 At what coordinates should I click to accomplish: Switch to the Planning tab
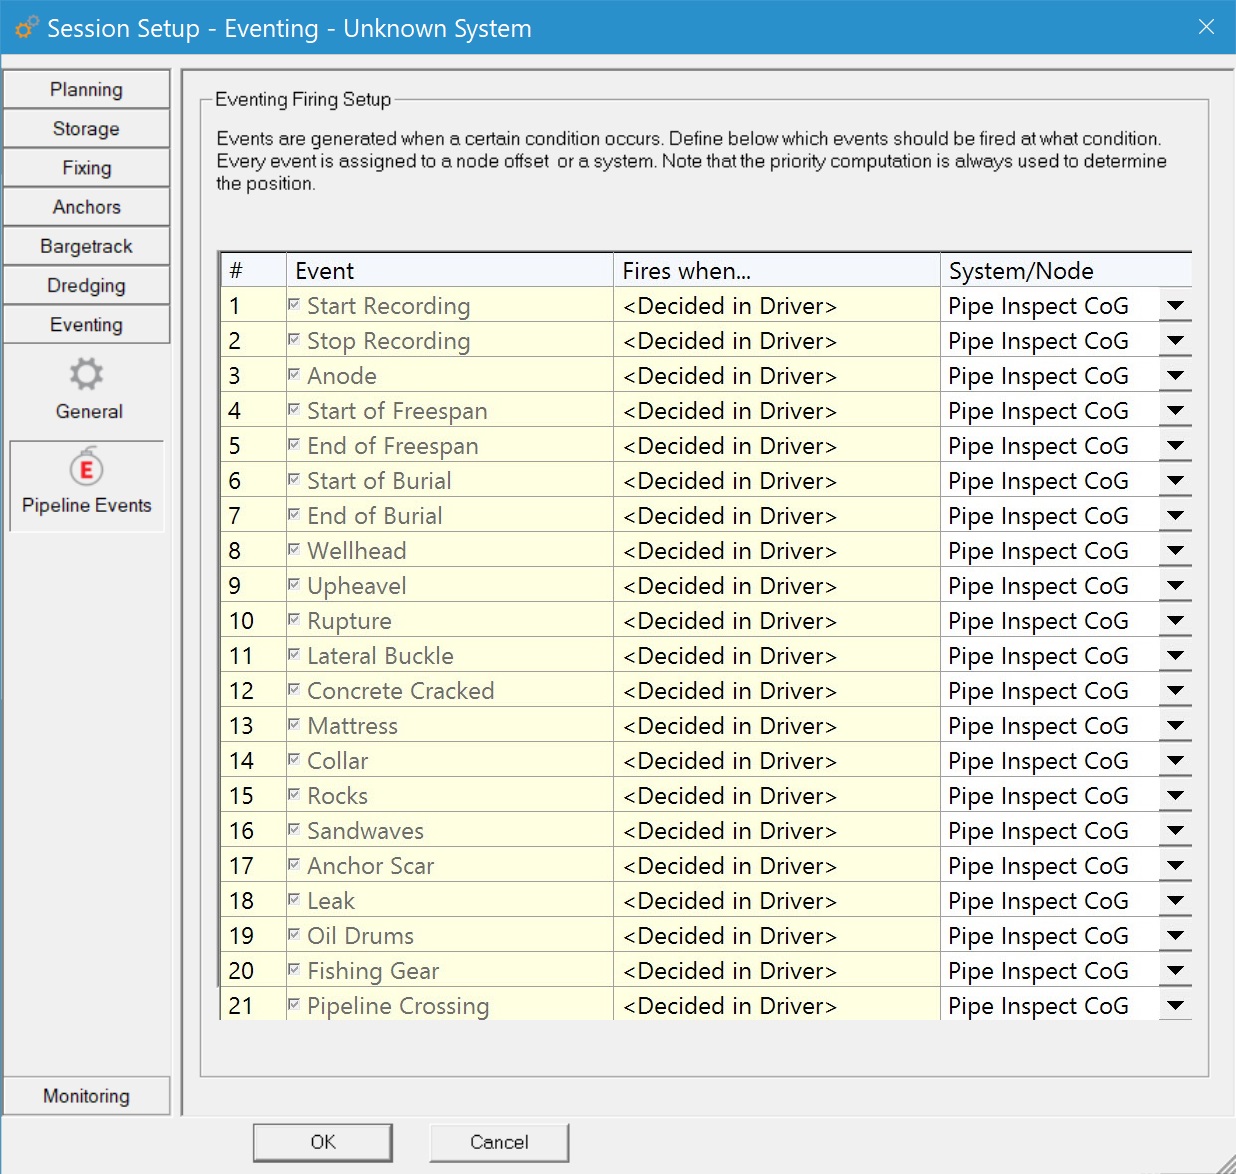click(x=86, y=90)
